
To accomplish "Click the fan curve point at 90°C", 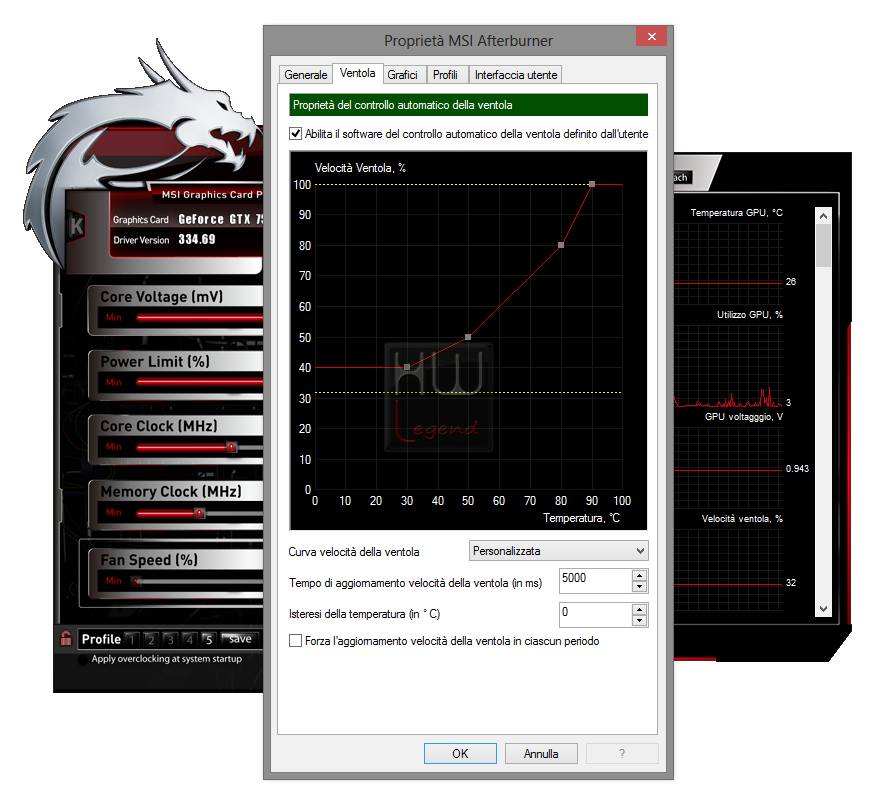I will point(592,184).
